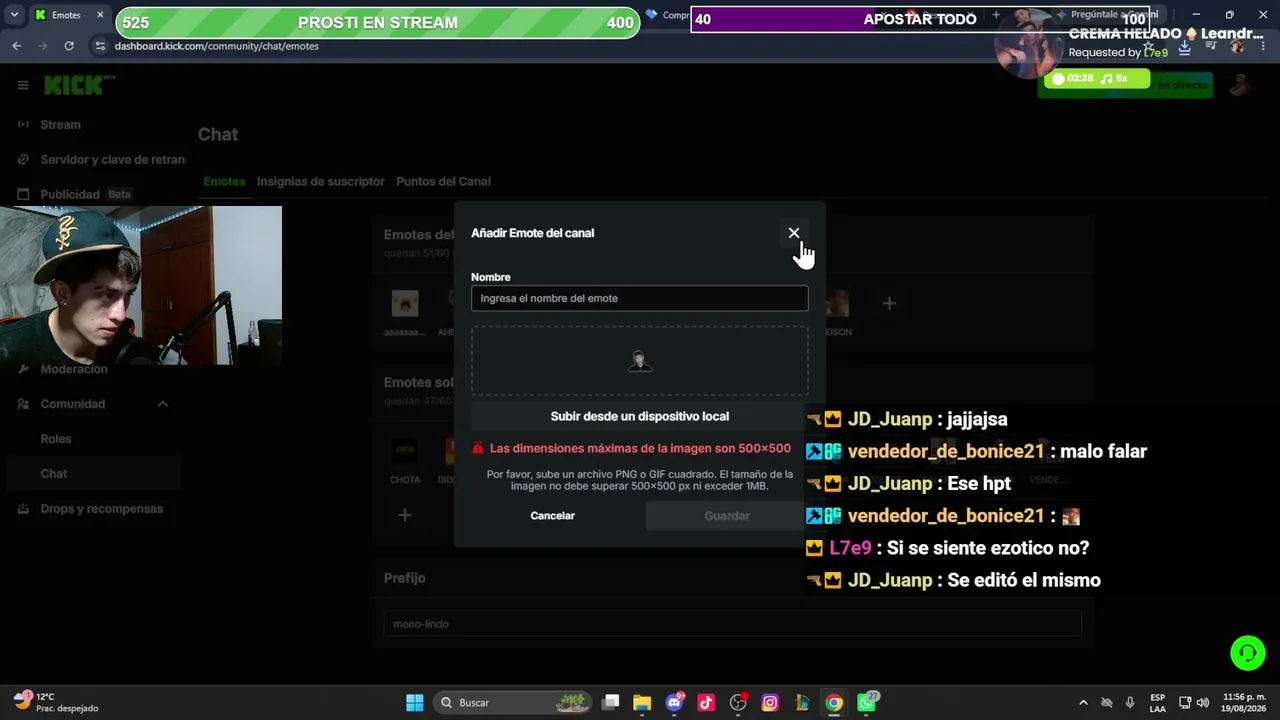This screenshot has height=720, width=1280.
Task: Open the hamburger menu beside Kick logo
Action: (x=23, y=86)
